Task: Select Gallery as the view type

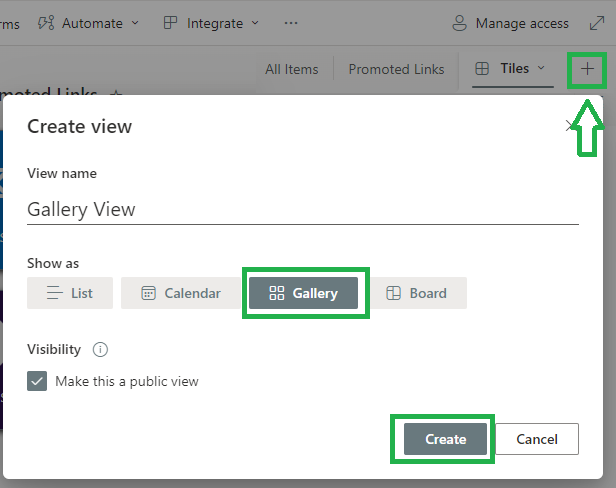Action: point(303,293)
